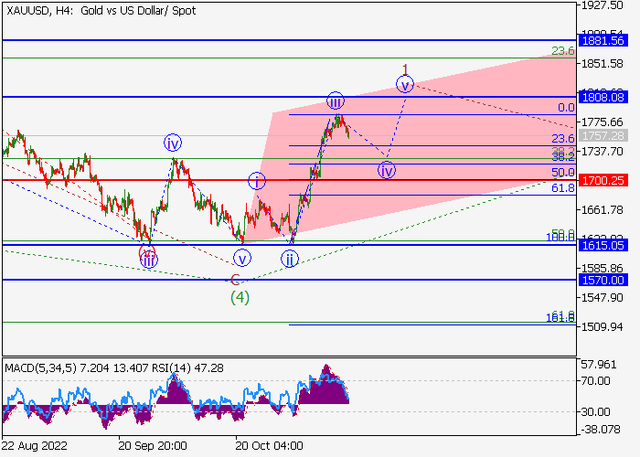The height and width of the screenshot is (457, 640).
Task: Select the 22 Aug 2022 date marker
Action: point(37,443)
